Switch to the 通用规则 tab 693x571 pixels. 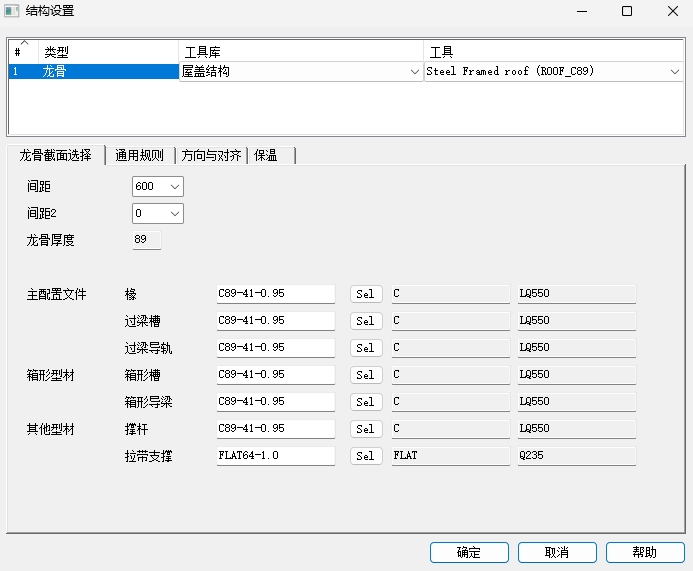[140, 155]
